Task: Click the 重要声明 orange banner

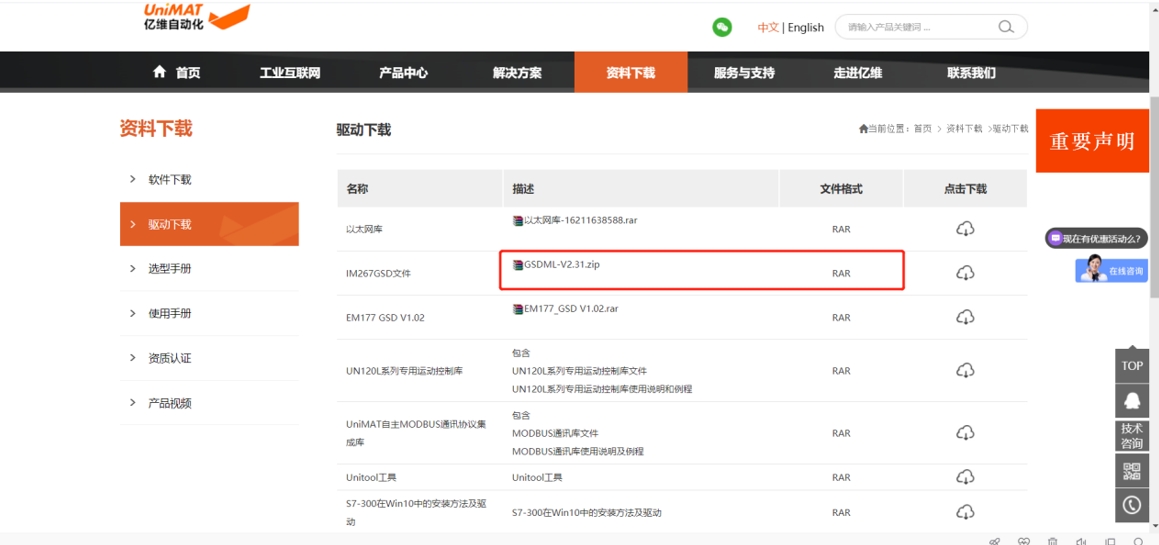Action: click(1092, 141)
